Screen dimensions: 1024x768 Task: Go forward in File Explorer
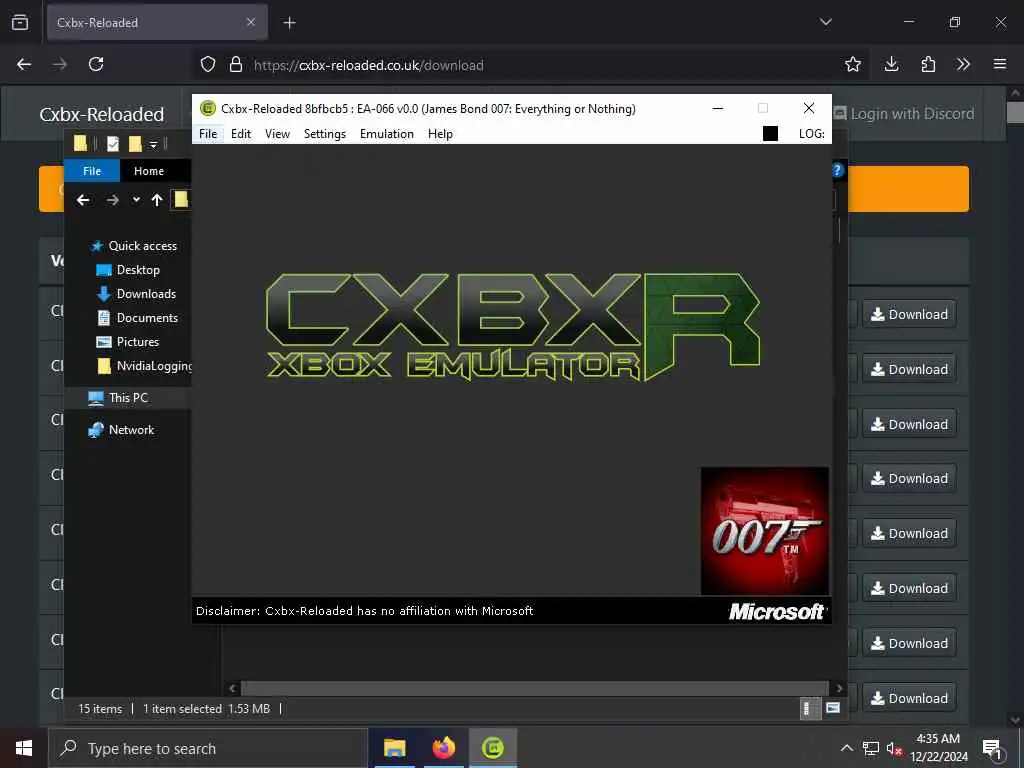click(x=112, y=200)
